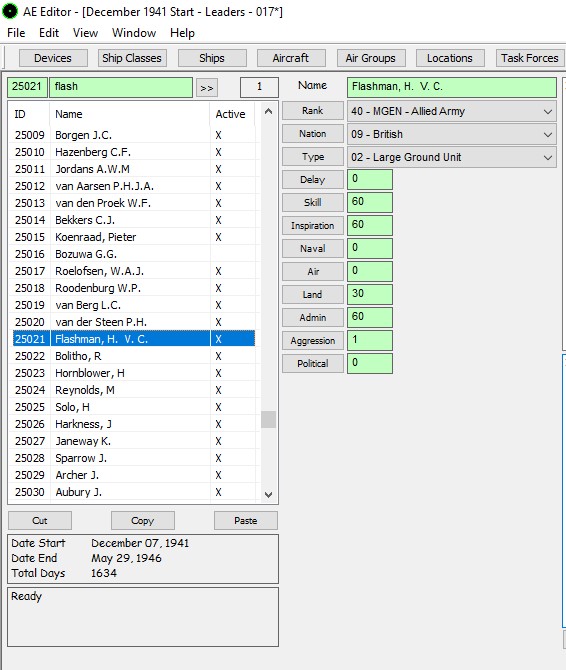566x670 pixels.
Task: Select leader Borgen J.C. in list
Action: 132,135
